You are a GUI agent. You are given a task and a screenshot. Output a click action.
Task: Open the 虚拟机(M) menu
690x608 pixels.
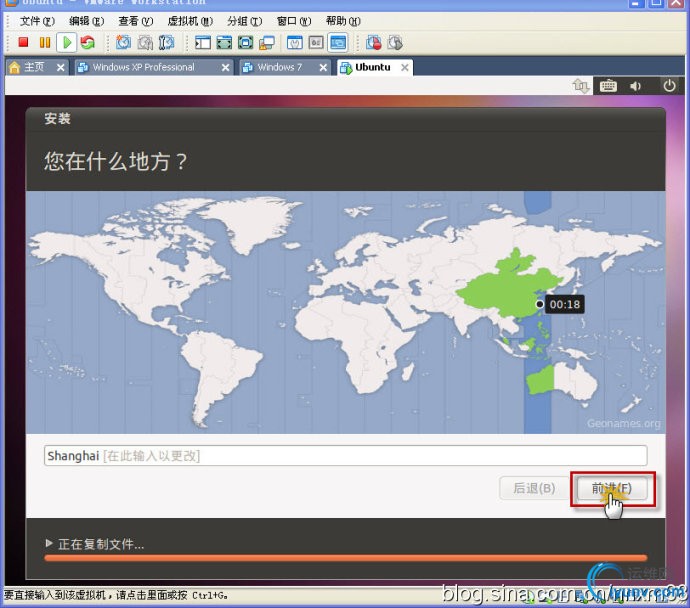click(190, 21)
